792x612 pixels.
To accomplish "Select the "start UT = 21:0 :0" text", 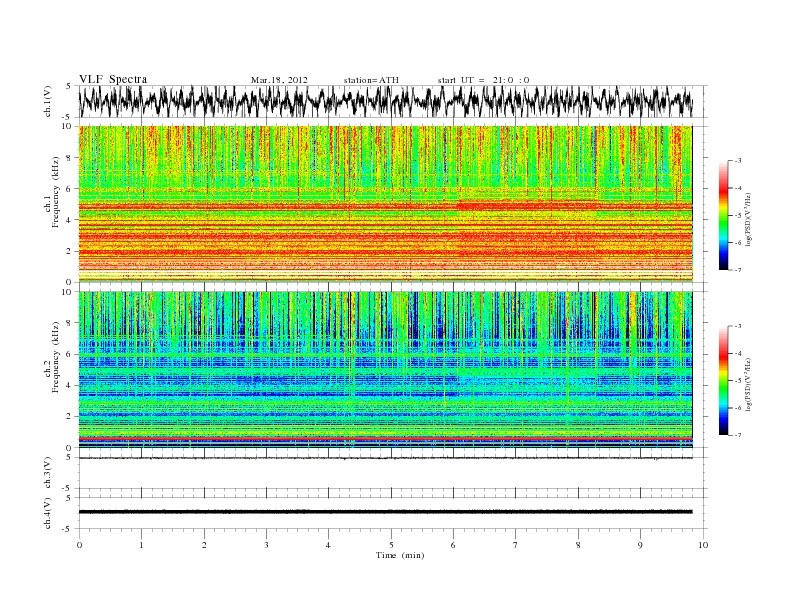I will tap(483, 80).
